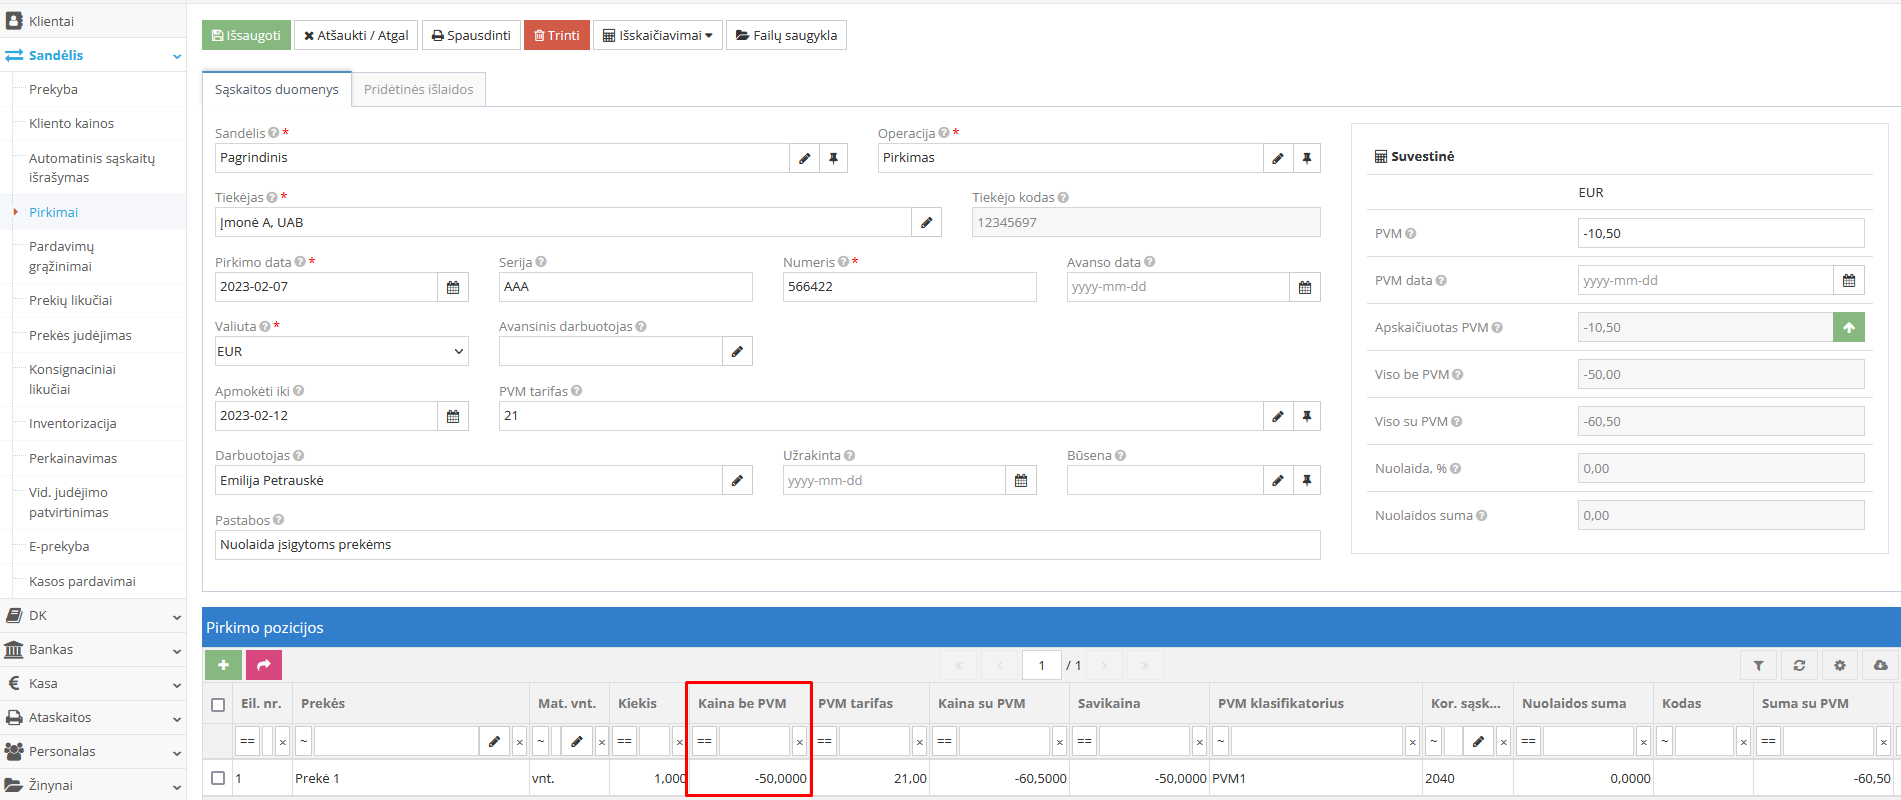Expand the Bankas sidebar section
The width and height of the screenshot is (1901, 800).
click(93, 650)
